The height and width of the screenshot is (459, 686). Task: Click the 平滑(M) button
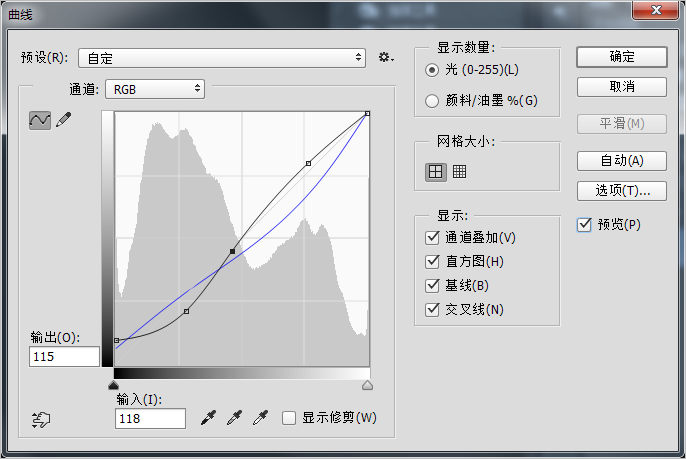[622, 124]
